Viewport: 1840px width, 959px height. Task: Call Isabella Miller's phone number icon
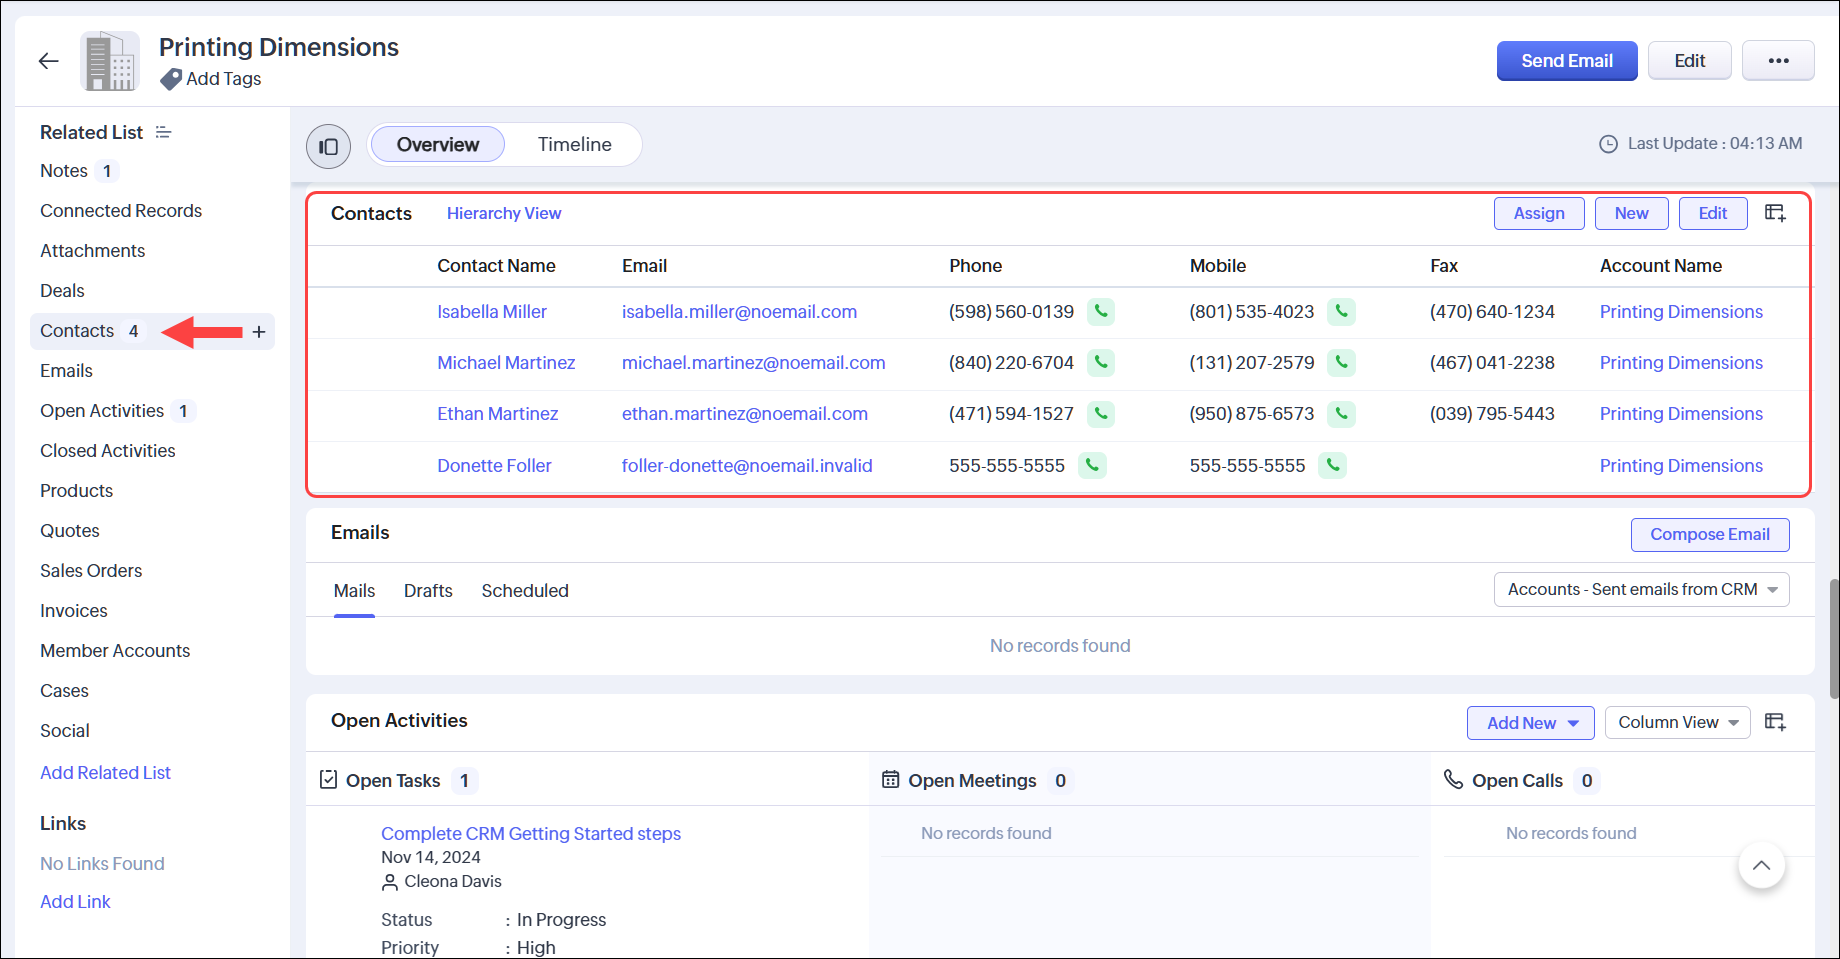point(1101,312)
